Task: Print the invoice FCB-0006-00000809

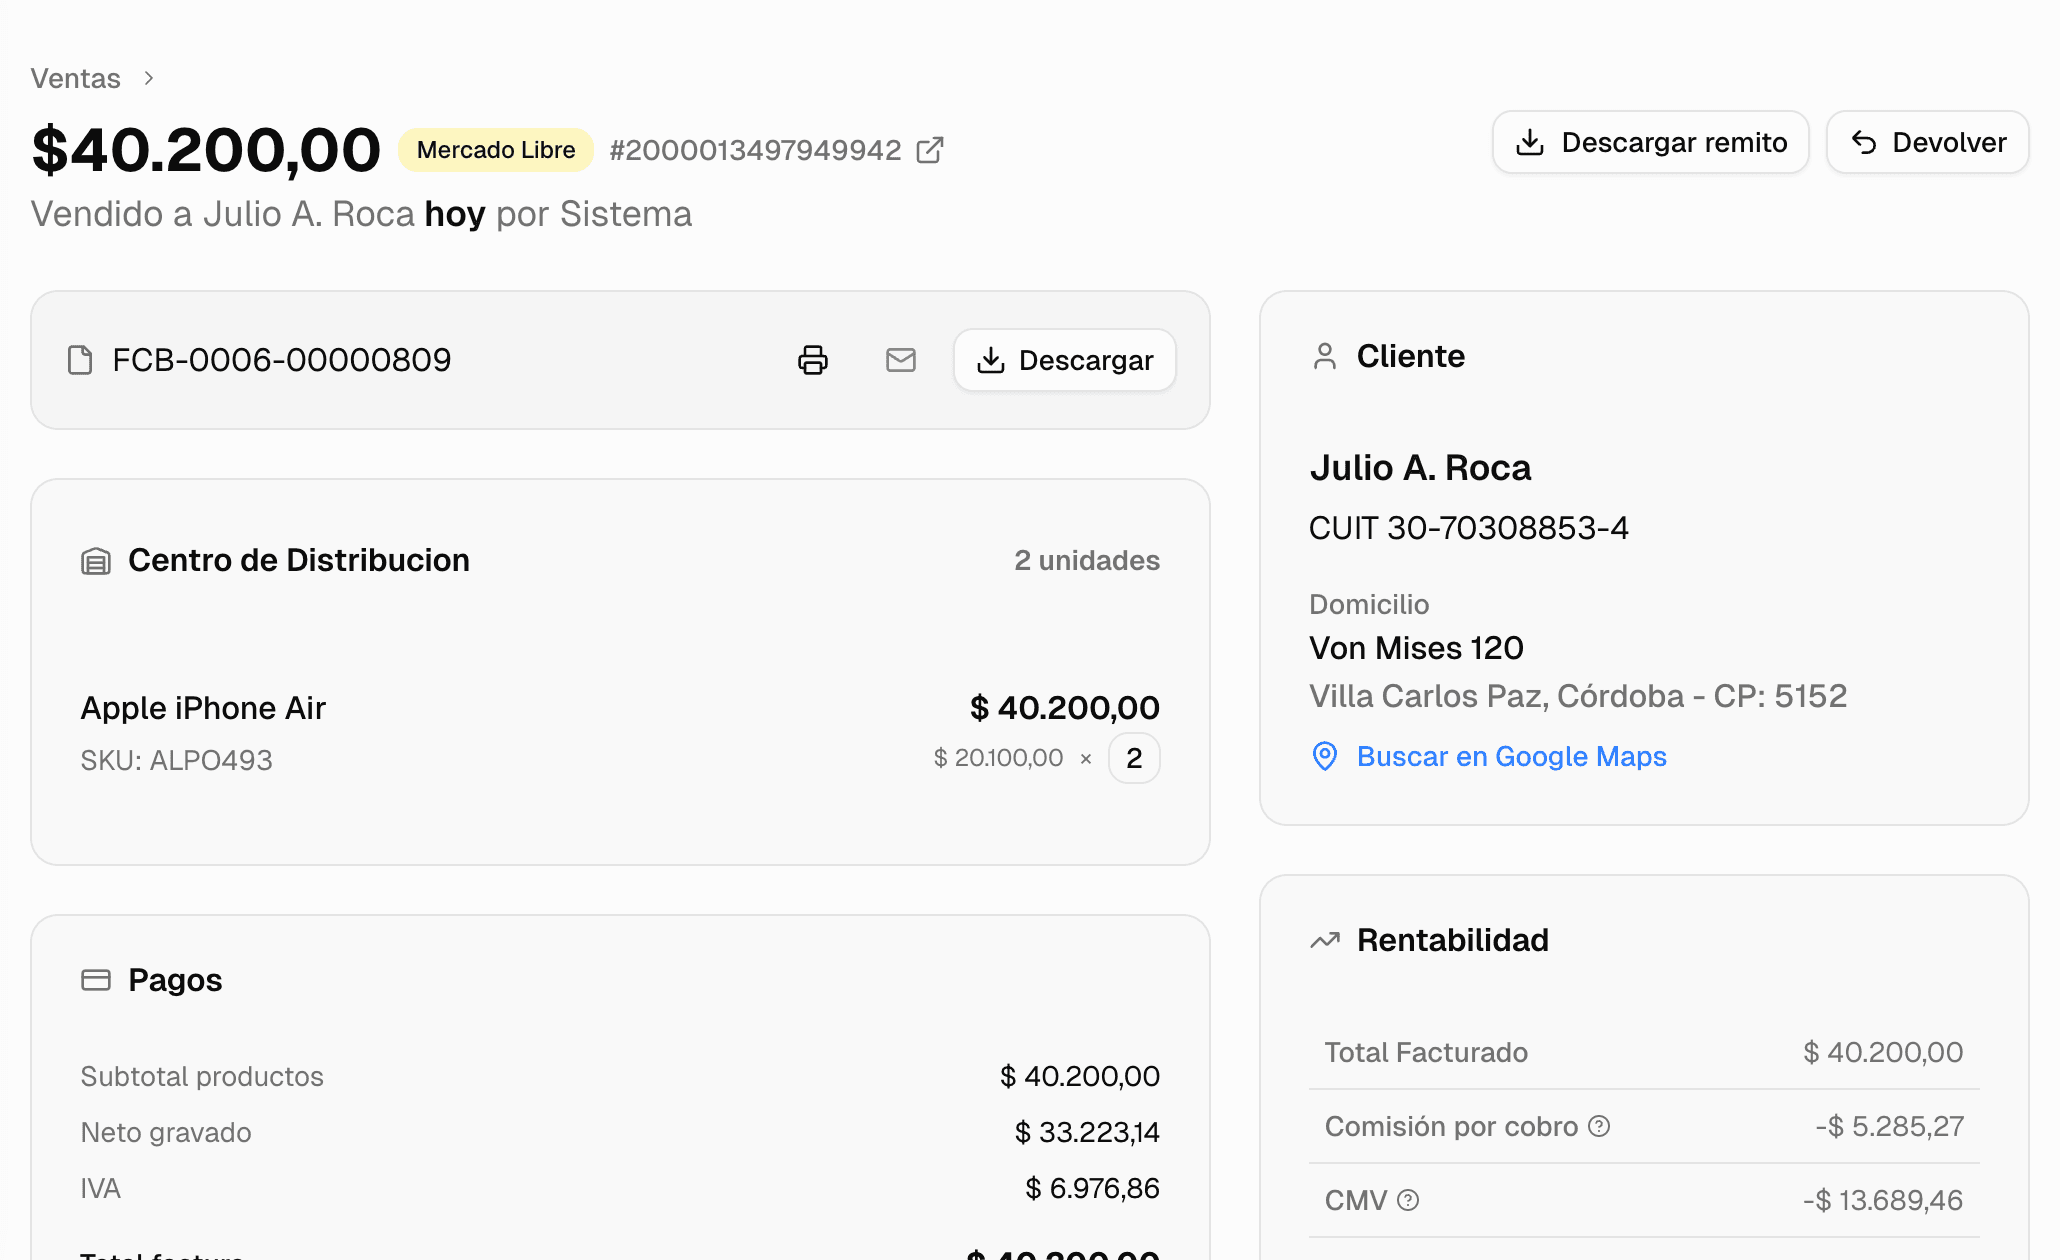Action: (812, 360)
